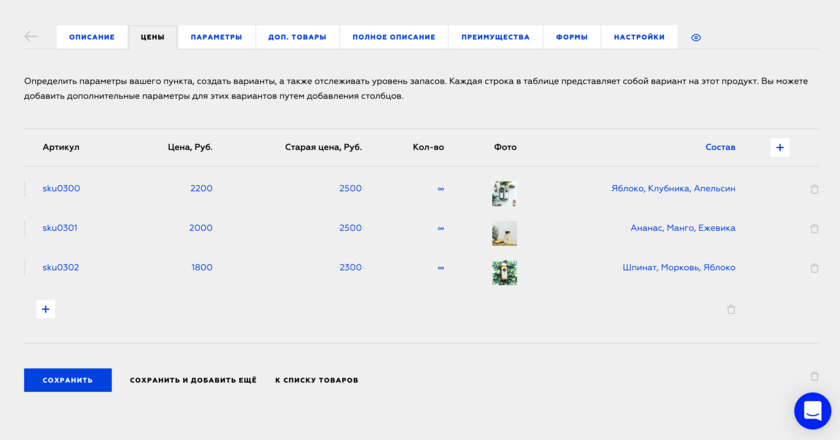Edit the old price 2300
This screenshot has width=840, height=440.
(x=350, y=267)
